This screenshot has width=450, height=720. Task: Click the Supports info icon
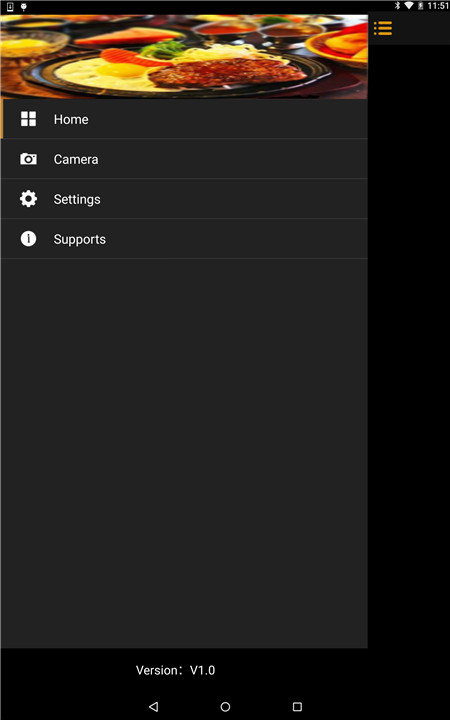28,239
